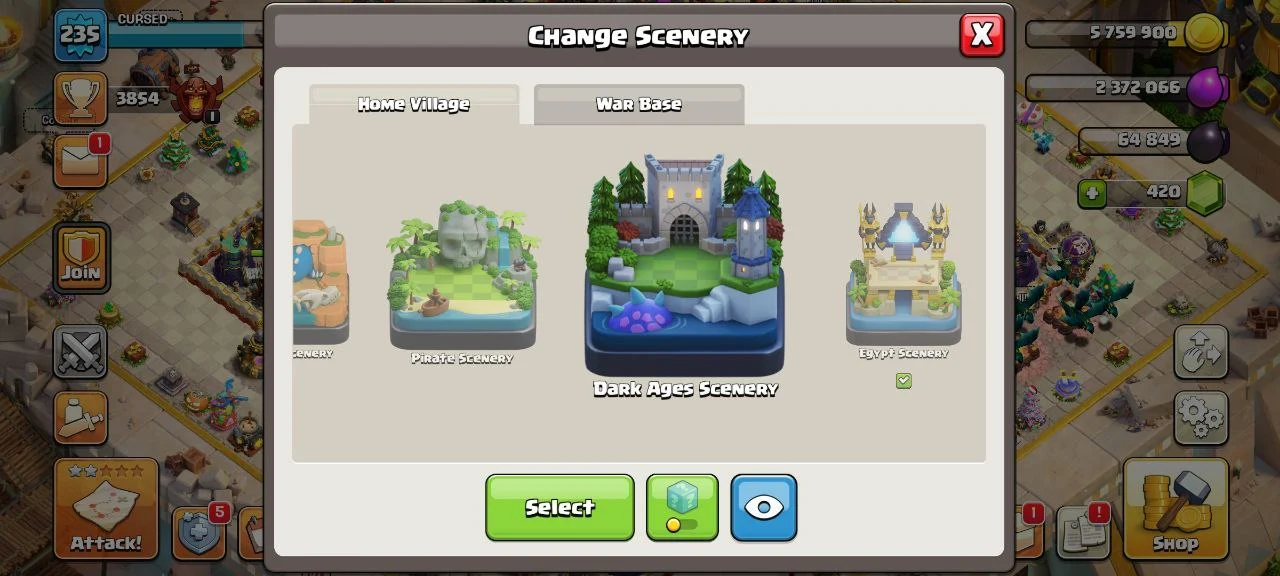Viewport: 1280px width, 576px height.
Task: Preview scenery with the eye button
Action: (x=764, y=508)
